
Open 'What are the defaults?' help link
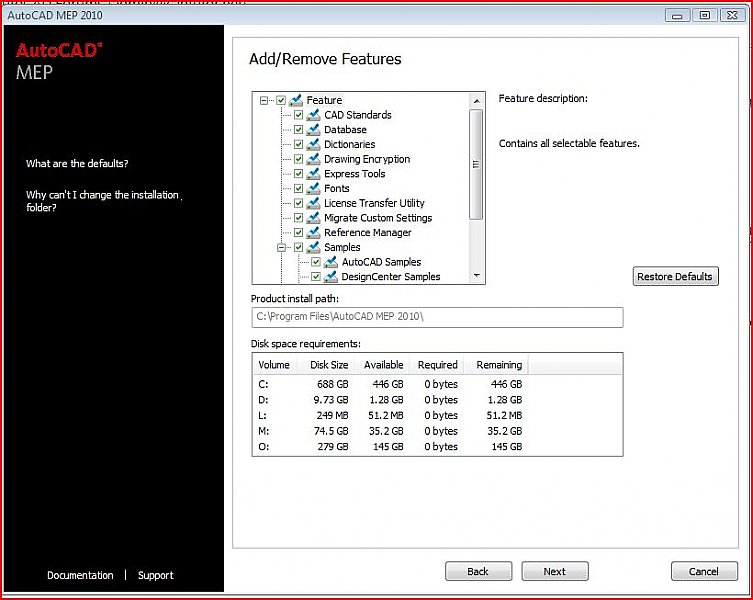point(77,163)
